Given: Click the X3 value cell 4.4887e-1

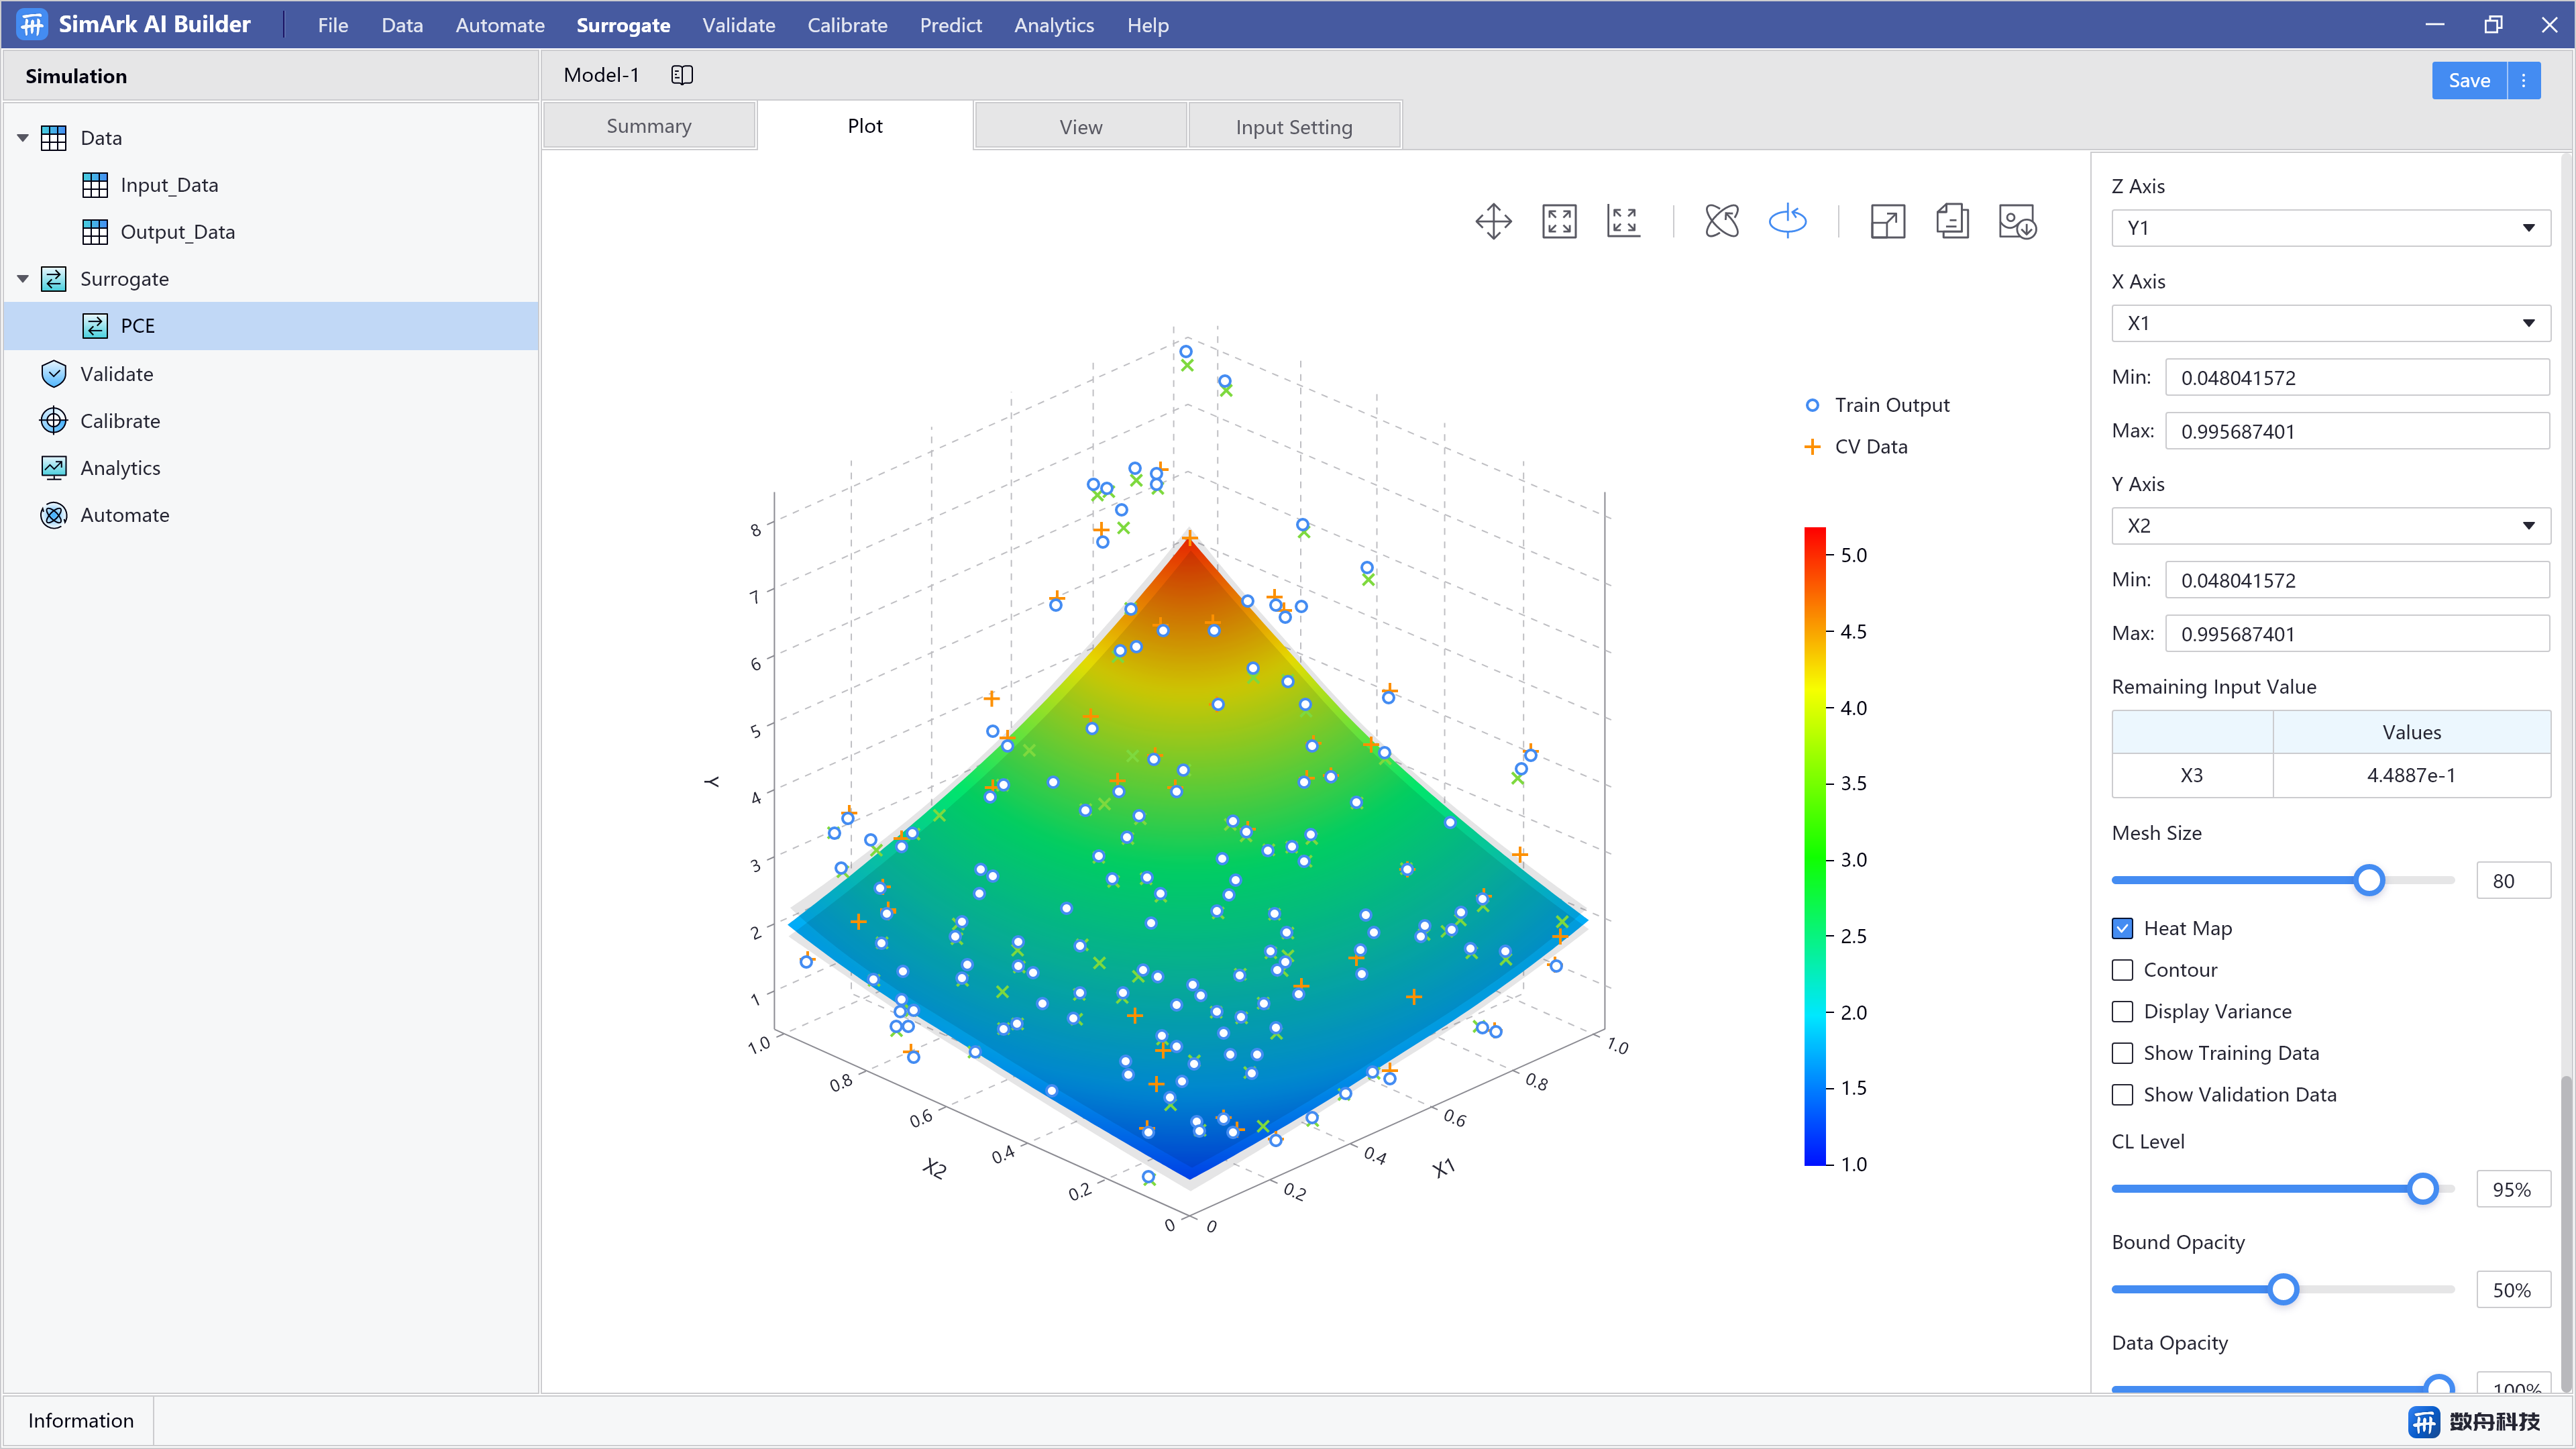Looking at the screenshot, I should [x=2411, y=775].
